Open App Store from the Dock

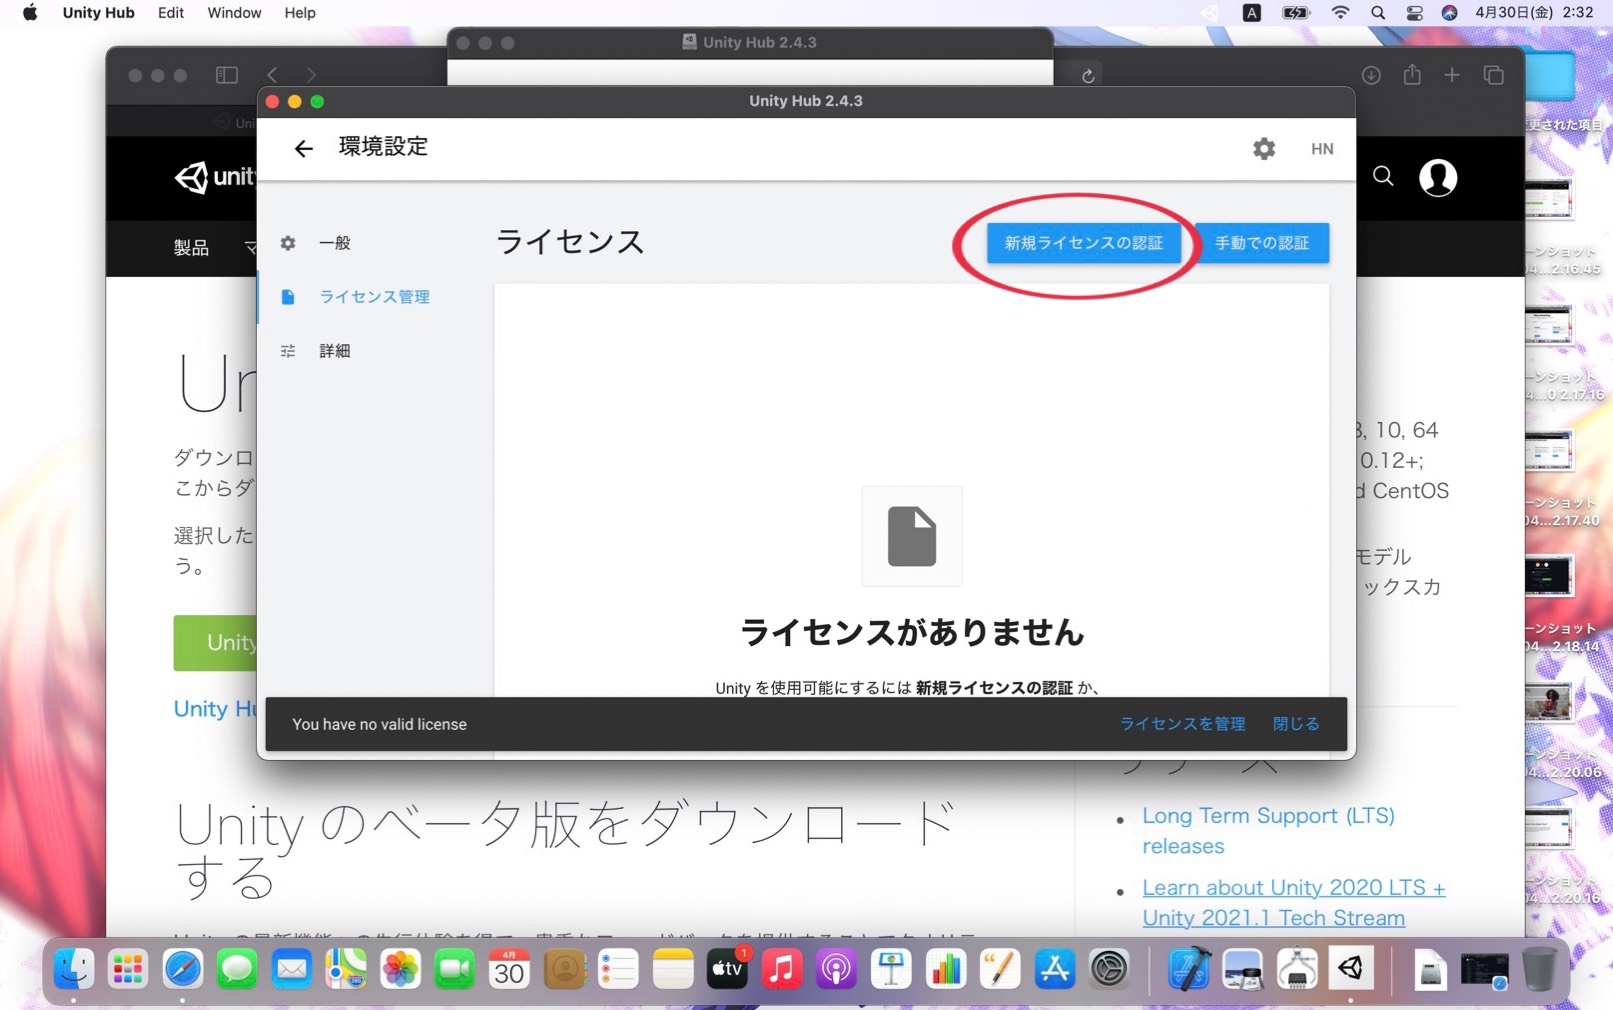click(1054, 969)
